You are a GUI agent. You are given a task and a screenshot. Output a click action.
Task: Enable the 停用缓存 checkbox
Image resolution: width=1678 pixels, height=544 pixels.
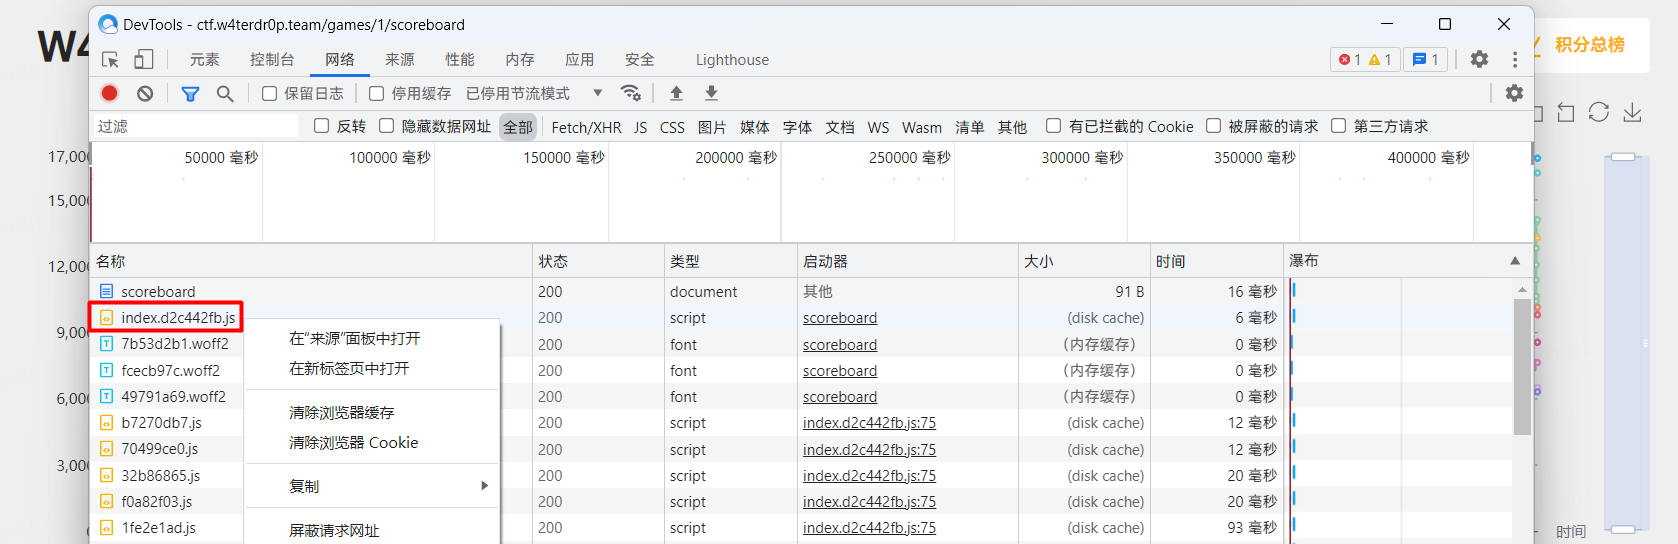pos(376,93)
